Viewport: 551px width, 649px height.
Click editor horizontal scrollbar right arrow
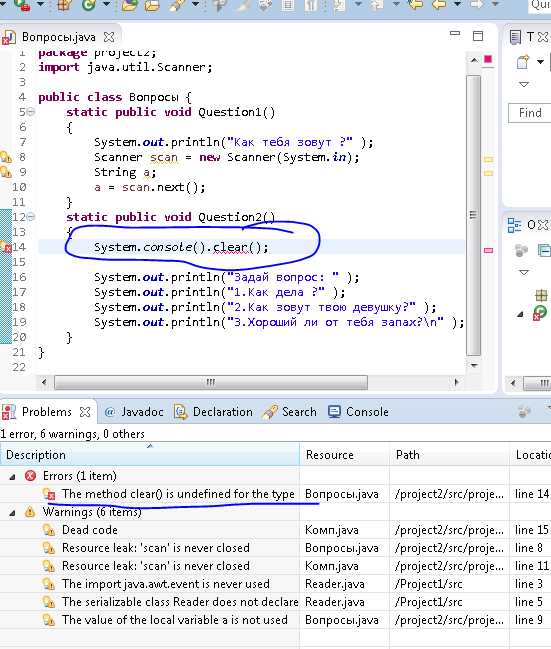coord(457,382)
